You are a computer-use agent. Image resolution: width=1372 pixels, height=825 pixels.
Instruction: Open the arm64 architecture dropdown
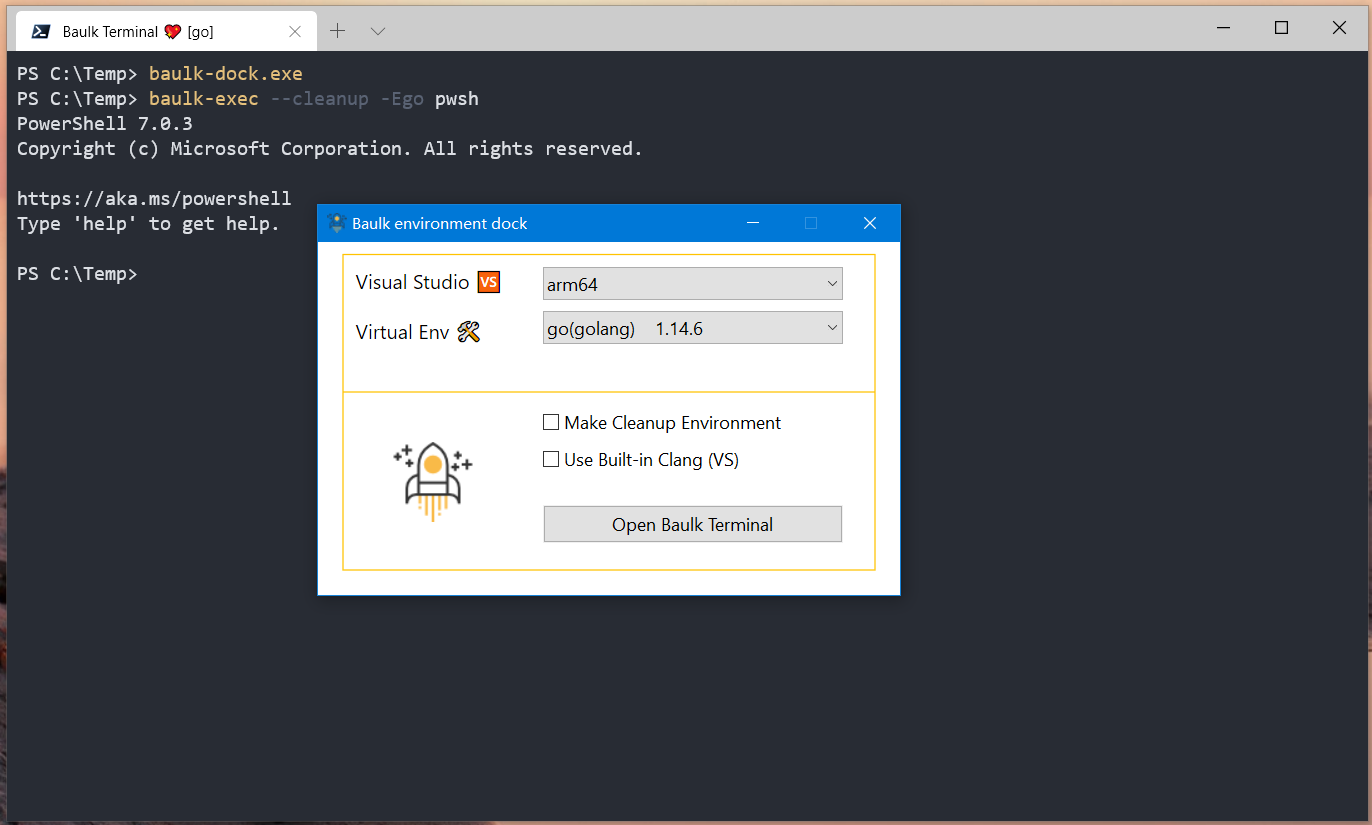pyautogui.click(x=693, y=284)
